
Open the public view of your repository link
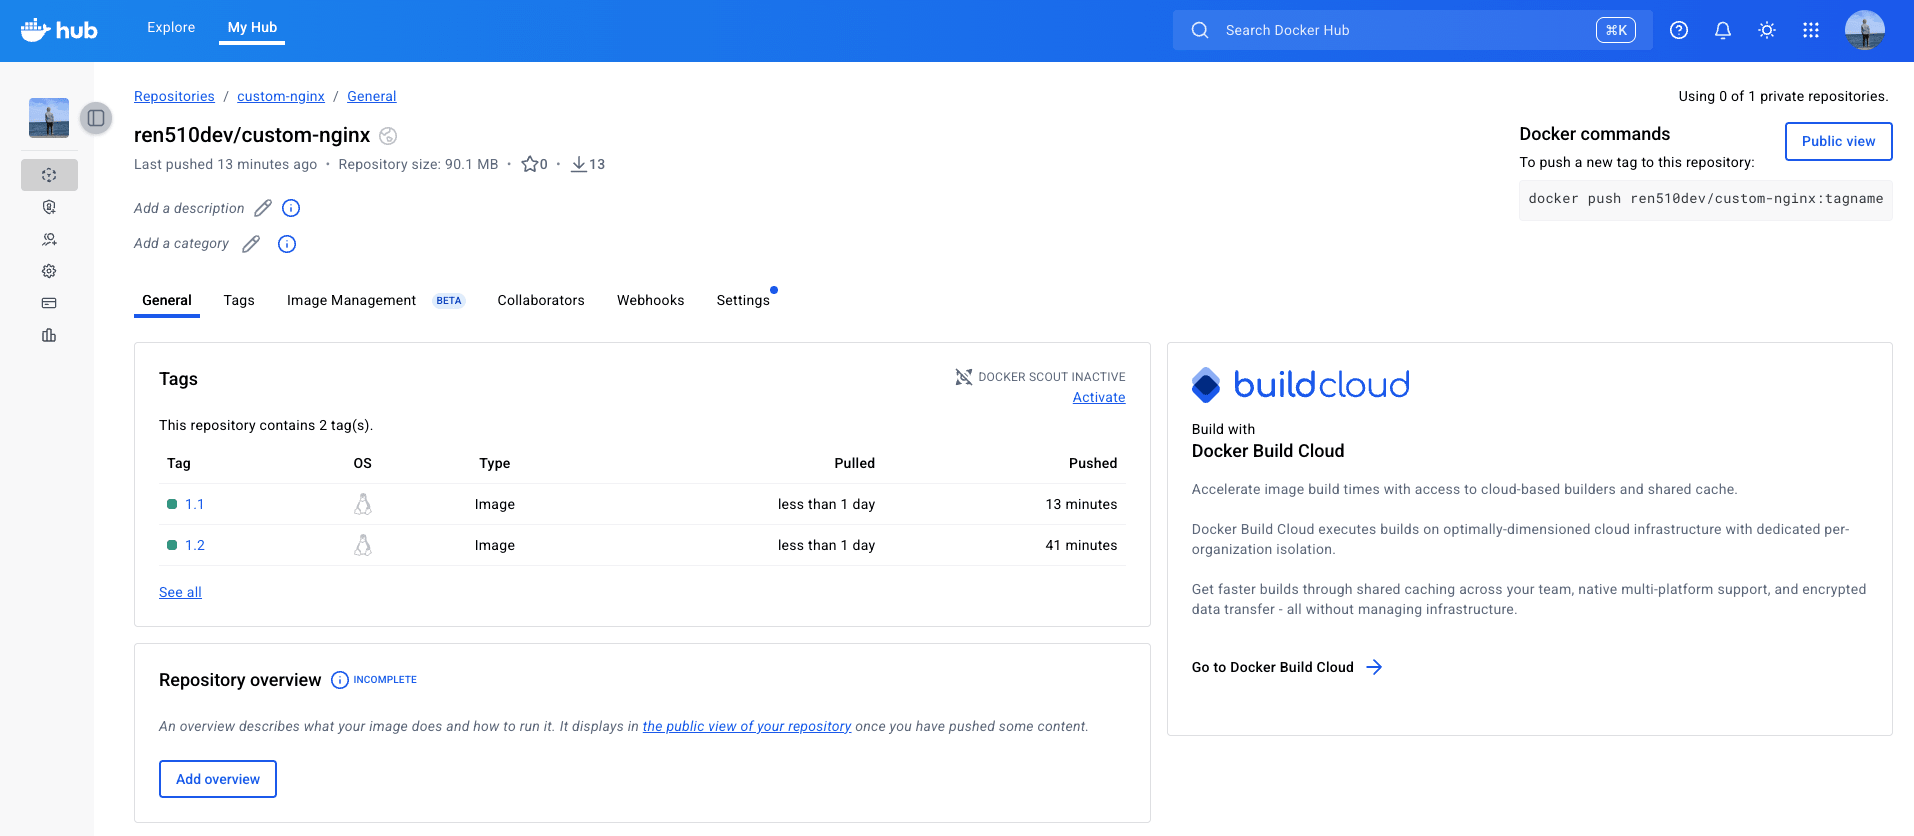coord(747,726)
